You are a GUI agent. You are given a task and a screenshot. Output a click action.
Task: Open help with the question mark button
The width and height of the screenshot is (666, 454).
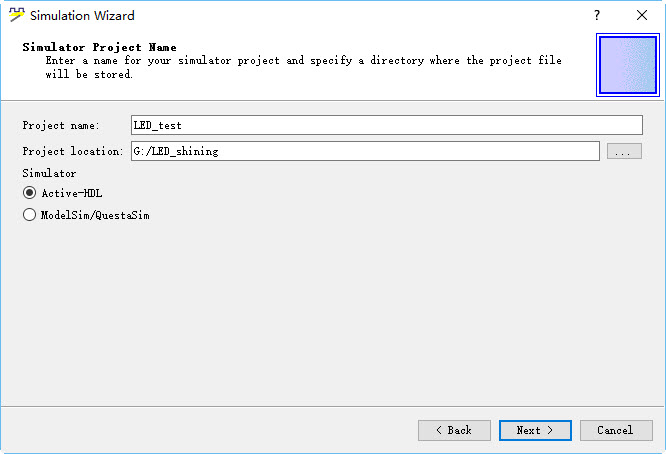[597, 15]
